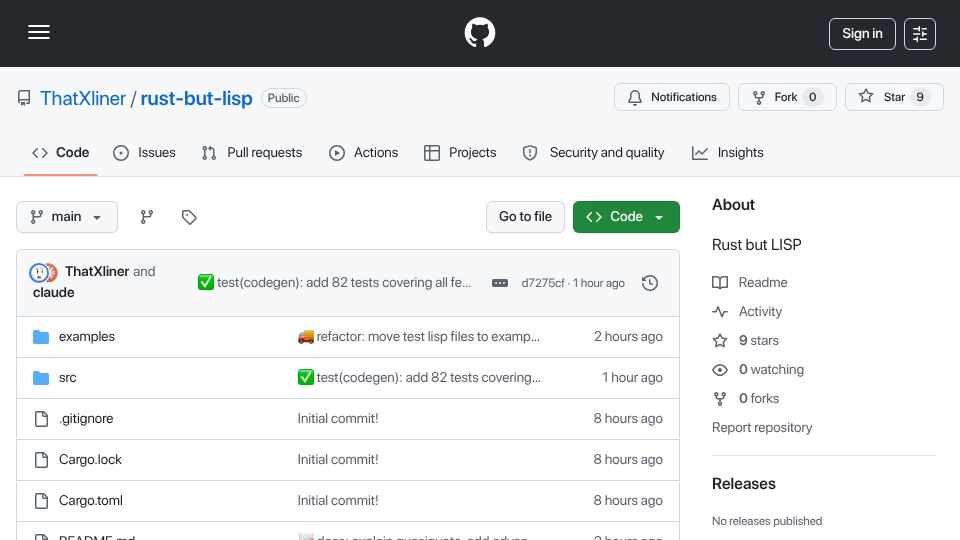Click Cargo.toml row '8 hours ago' timestamp

[x=628, y=501]
